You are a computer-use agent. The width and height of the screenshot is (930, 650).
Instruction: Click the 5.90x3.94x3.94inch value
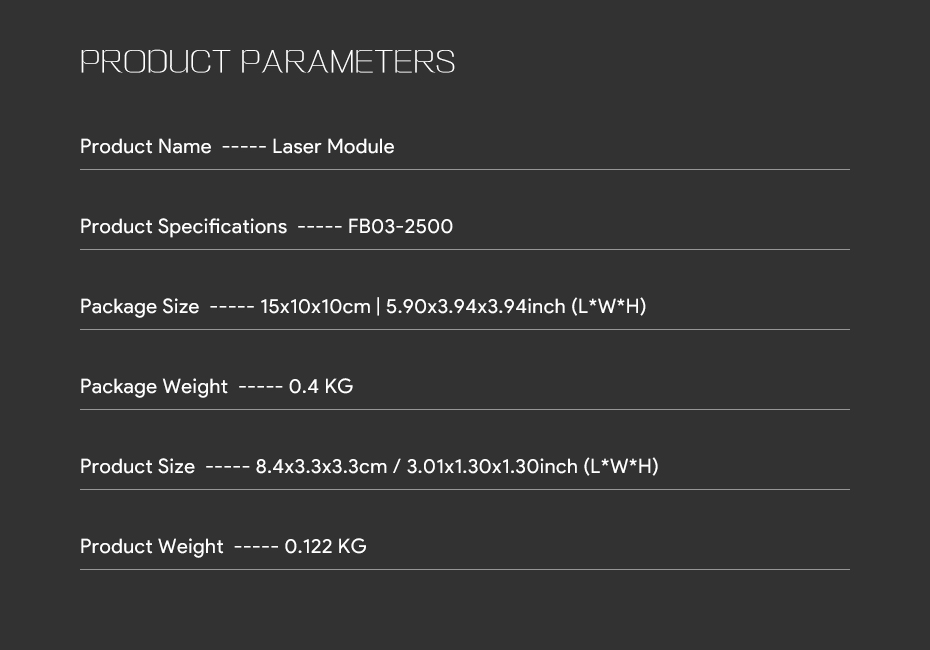click(x=476, y=307)
